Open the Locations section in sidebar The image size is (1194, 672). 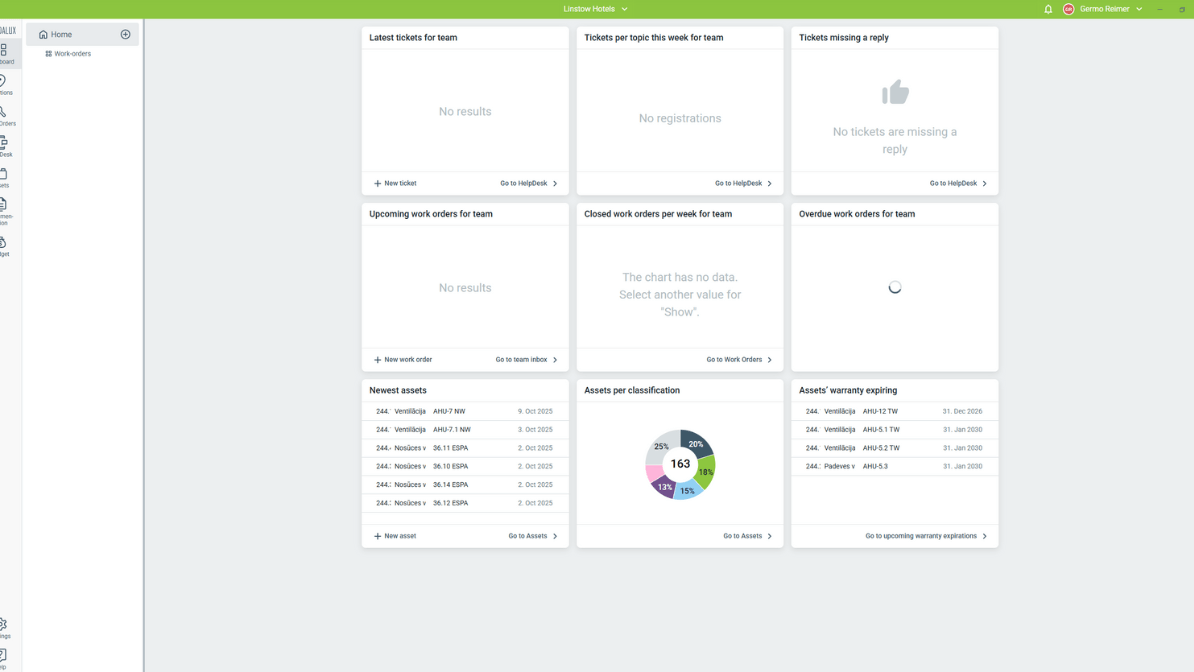tap(4, 84)
